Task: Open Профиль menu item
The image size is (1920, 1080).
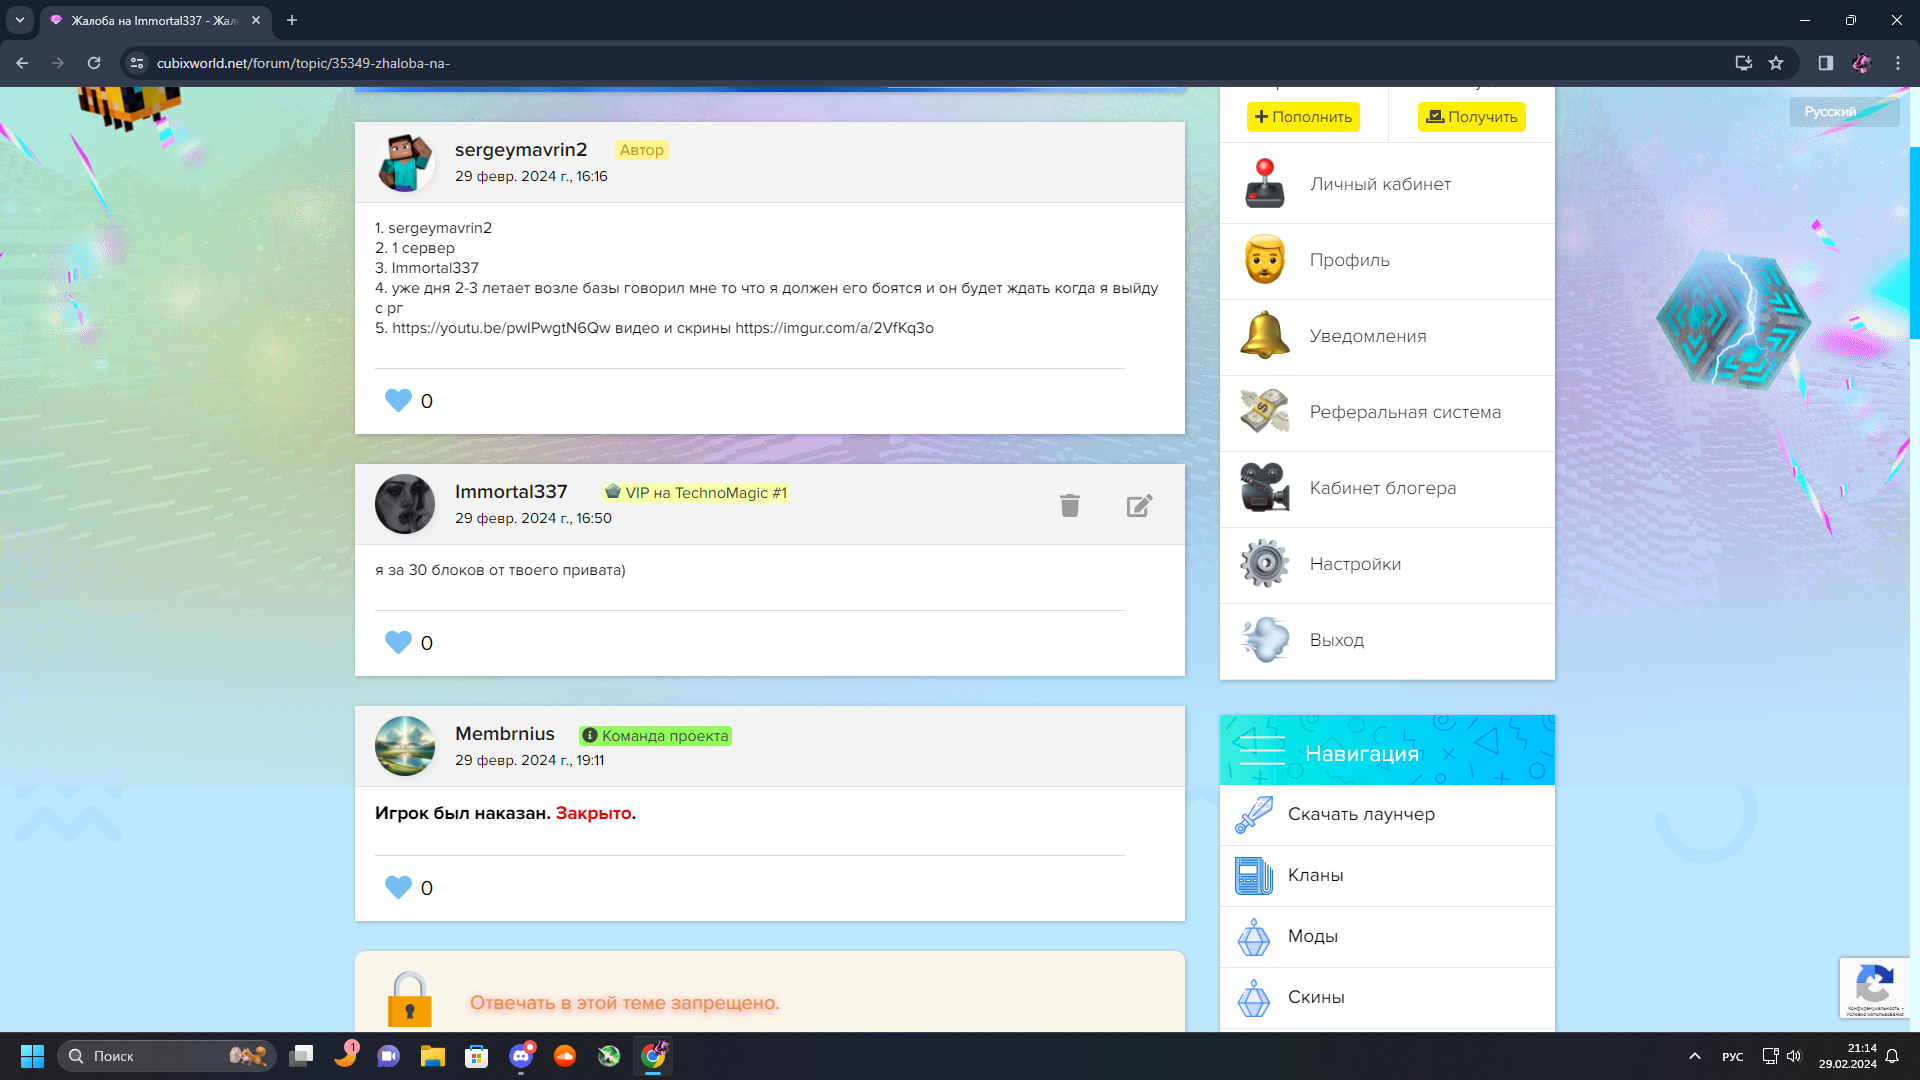Action: (x=1349, y=260)
